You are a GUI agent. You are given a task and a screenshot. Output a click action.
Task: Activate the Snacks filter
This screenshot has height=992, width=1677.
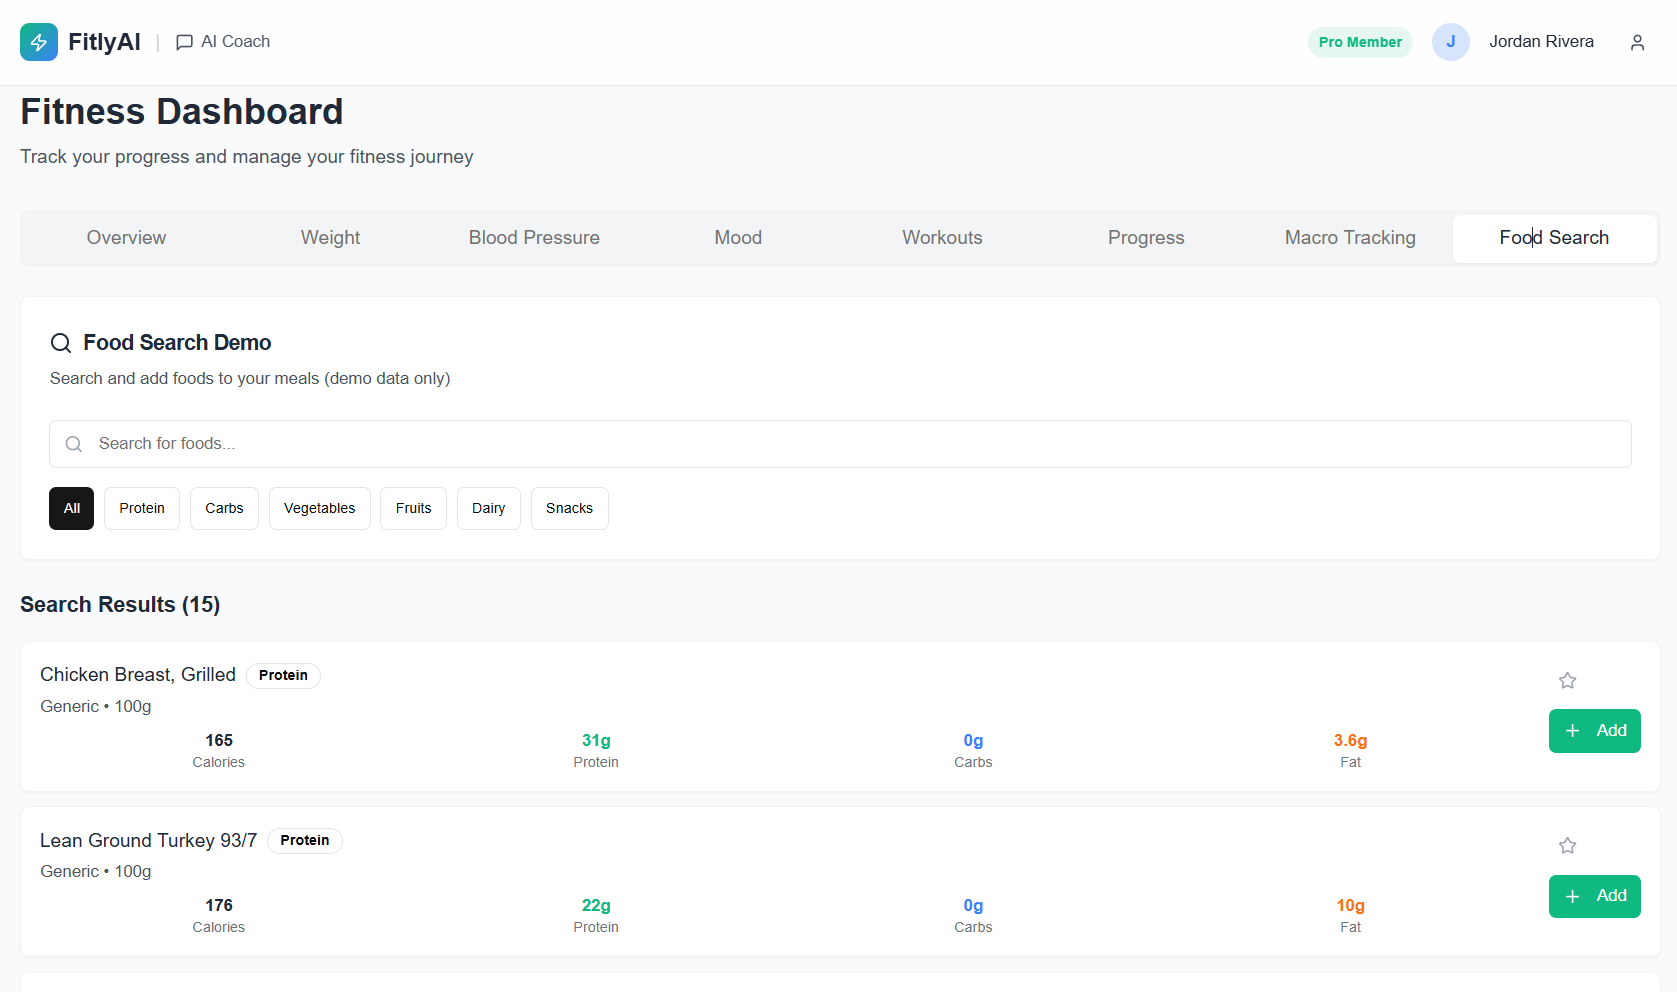(569, 508)
